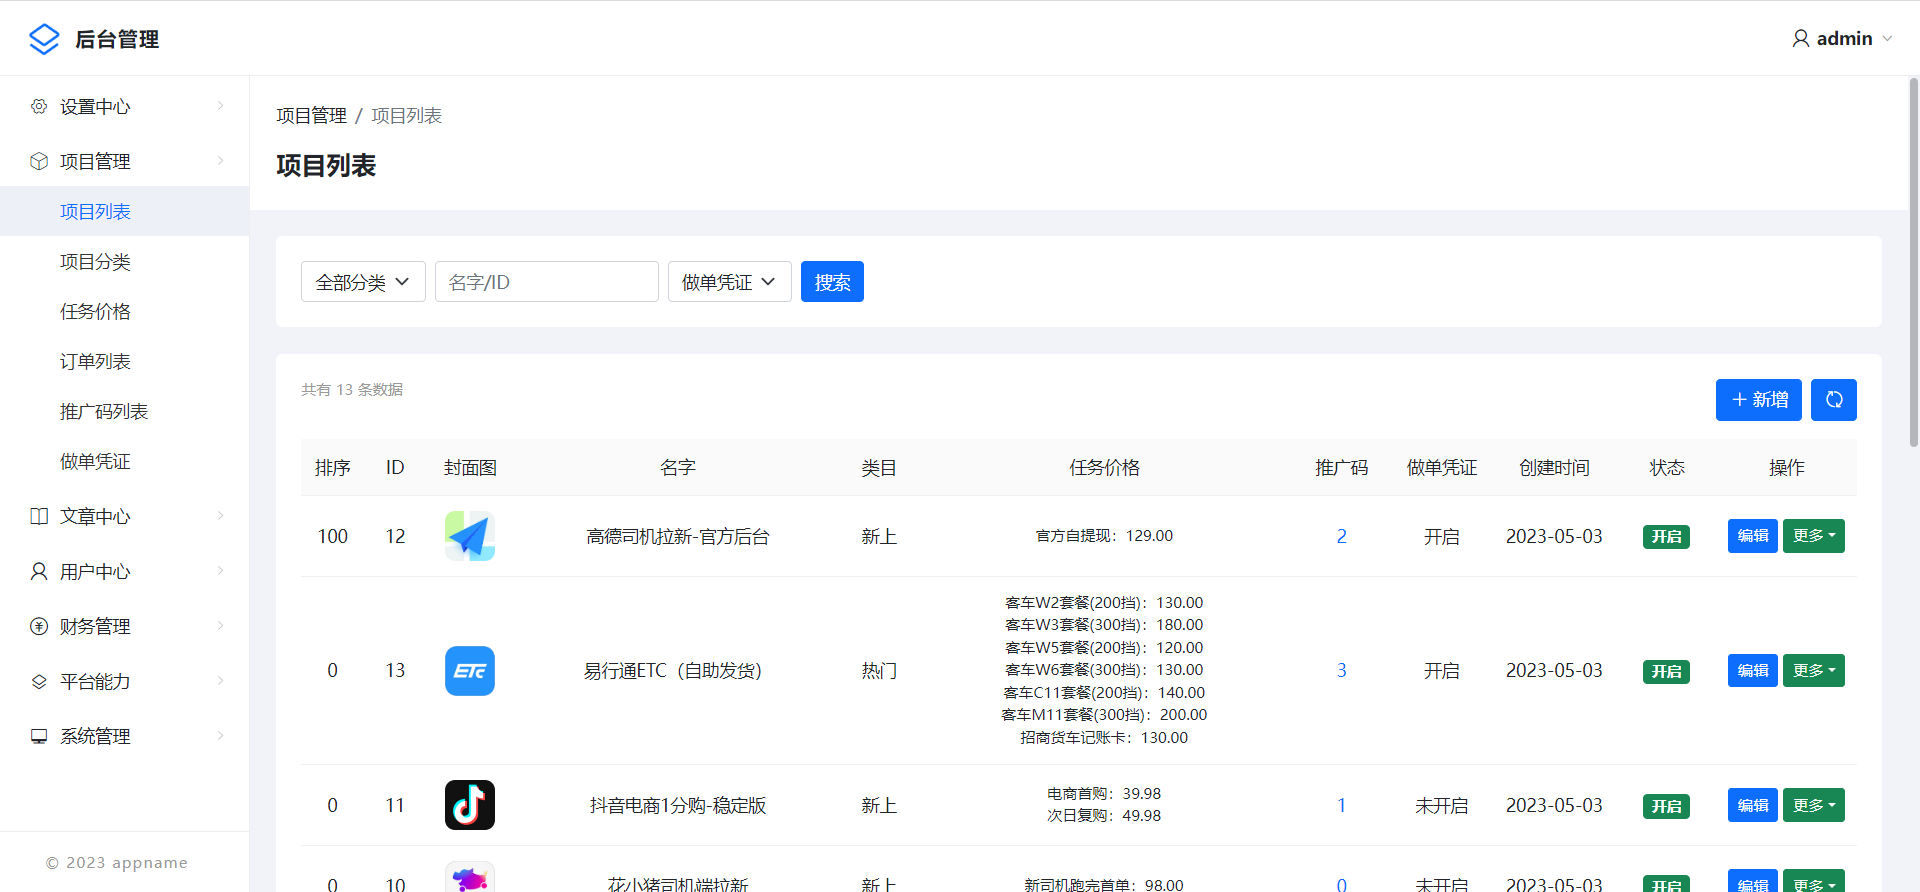
Task: Click the cube icon beside 项目管理
Action: point(39,161)
